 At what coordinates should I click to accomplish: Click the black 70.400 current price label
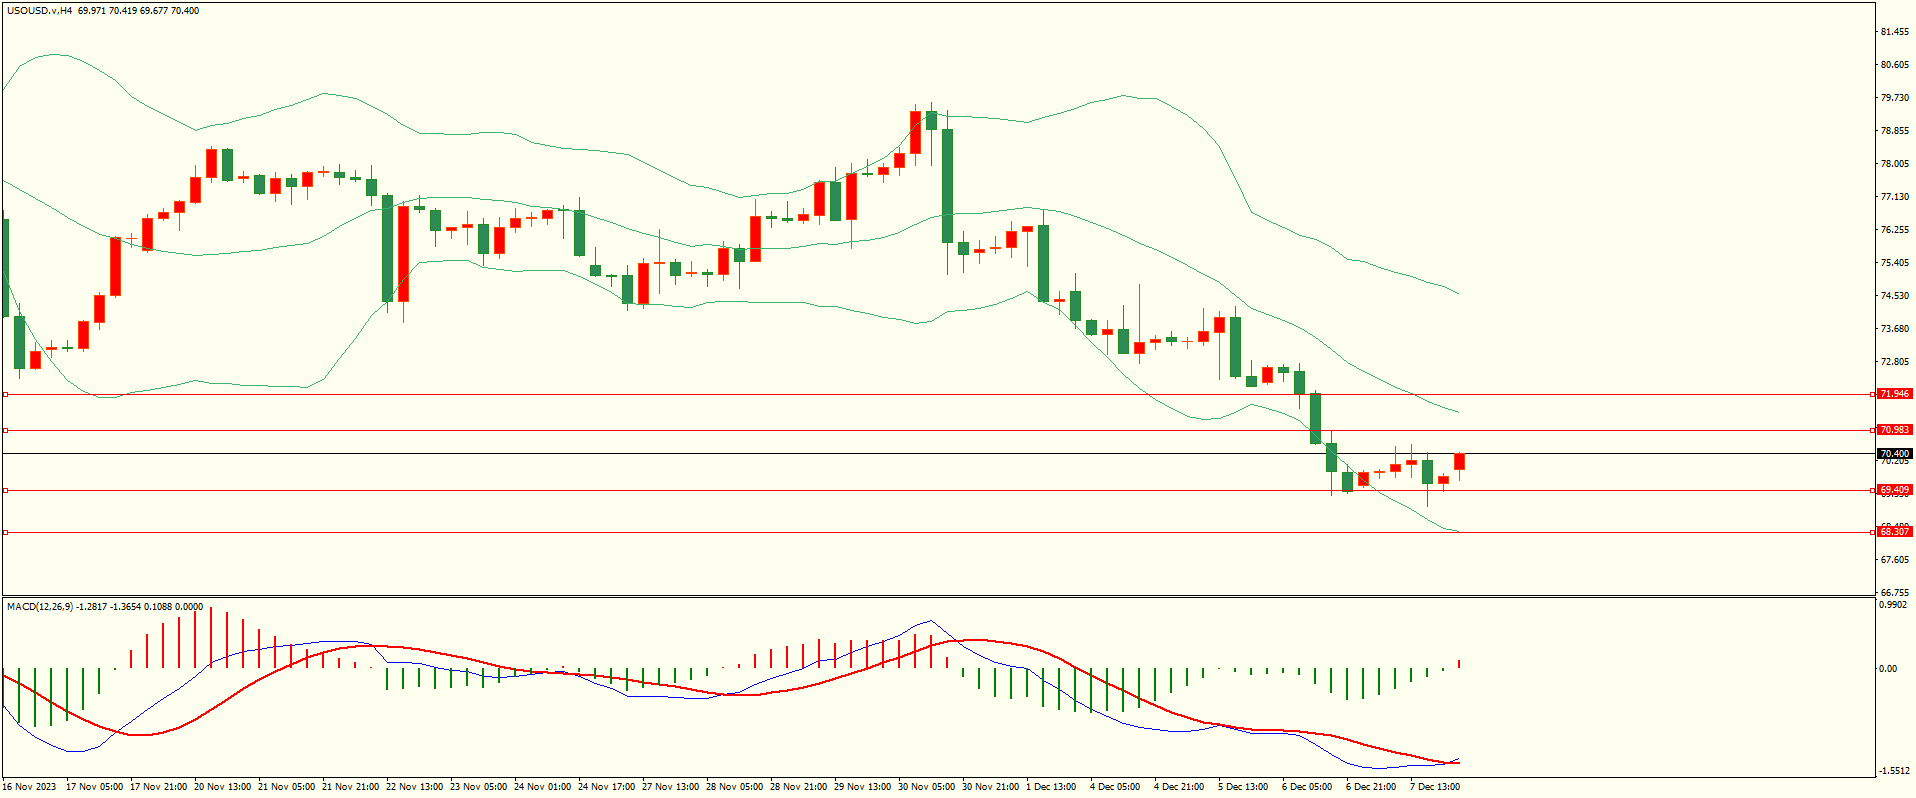[x=1894, y=454]
